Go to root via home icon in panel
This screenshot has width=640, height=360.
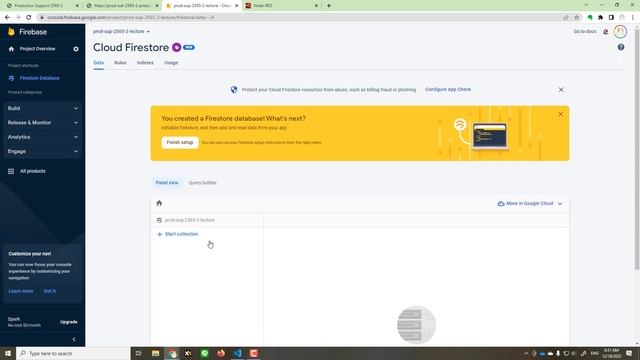click(x=159, y=203)
